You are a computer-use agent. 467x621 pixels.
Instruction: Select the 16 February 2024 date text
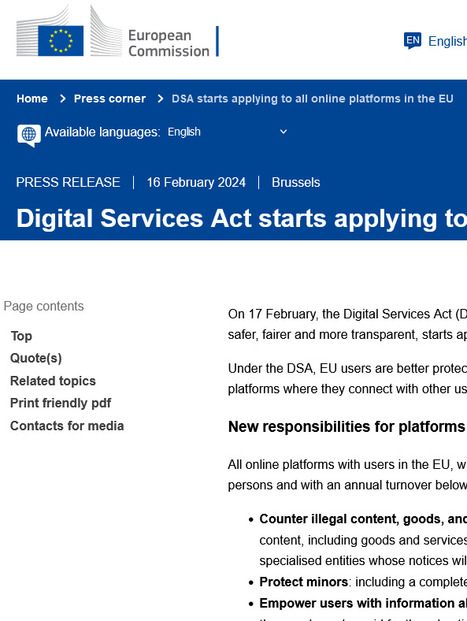196,182
